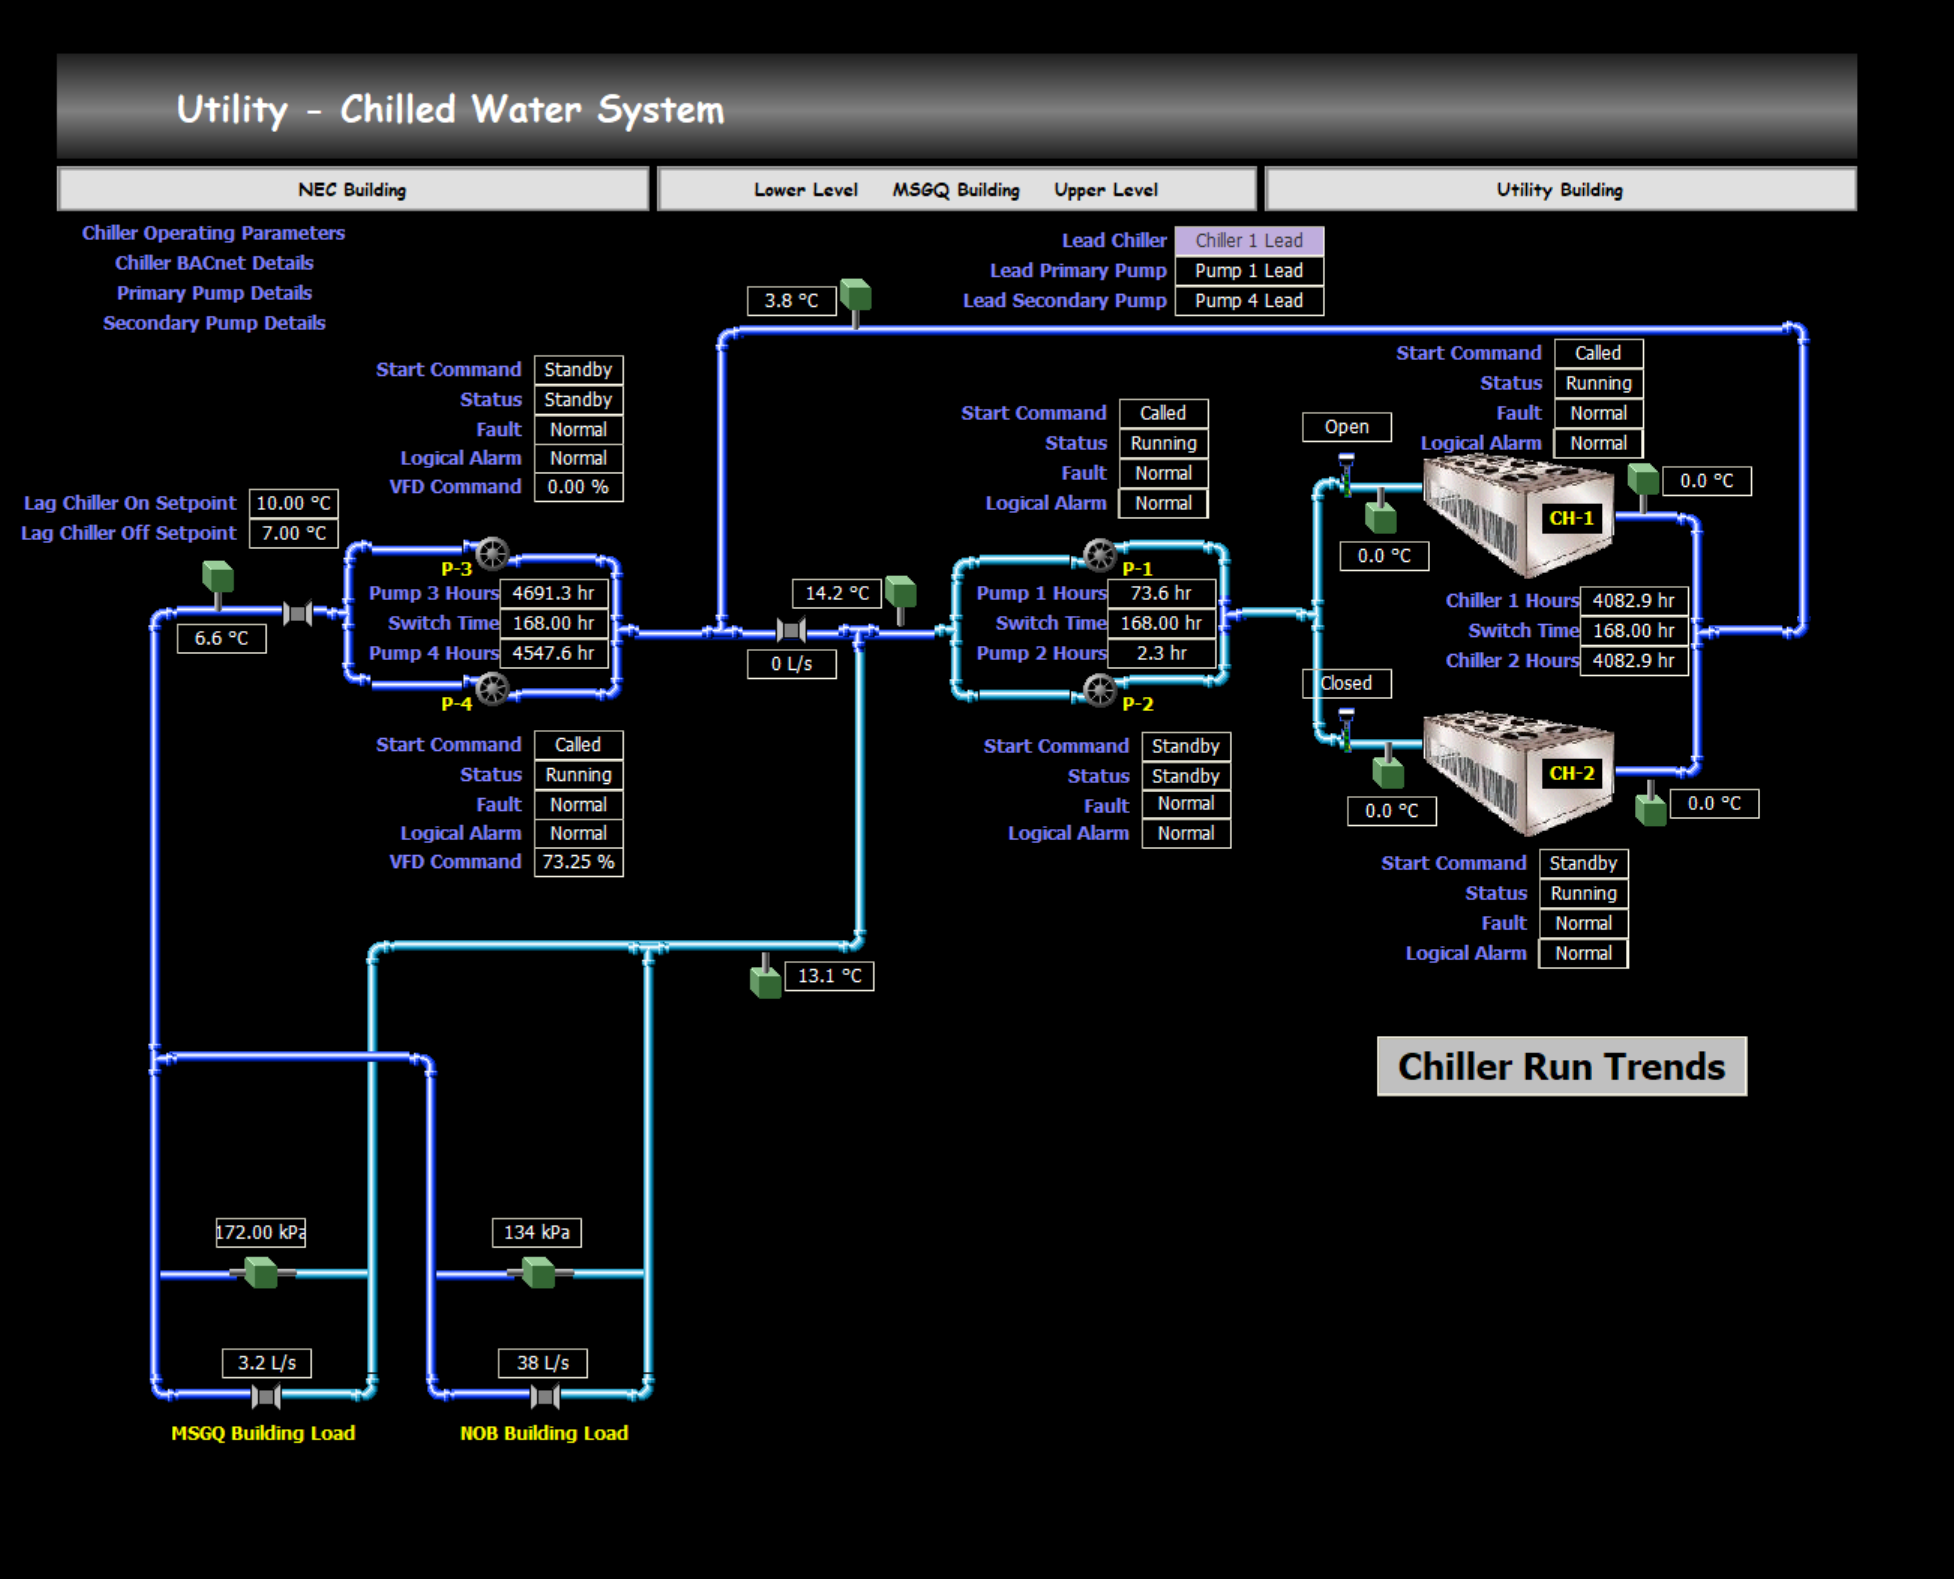This screenshot has width=1954, height=1579.
Task: Click the 172.00 kPa pressure reading
Action: (261, 1232)
